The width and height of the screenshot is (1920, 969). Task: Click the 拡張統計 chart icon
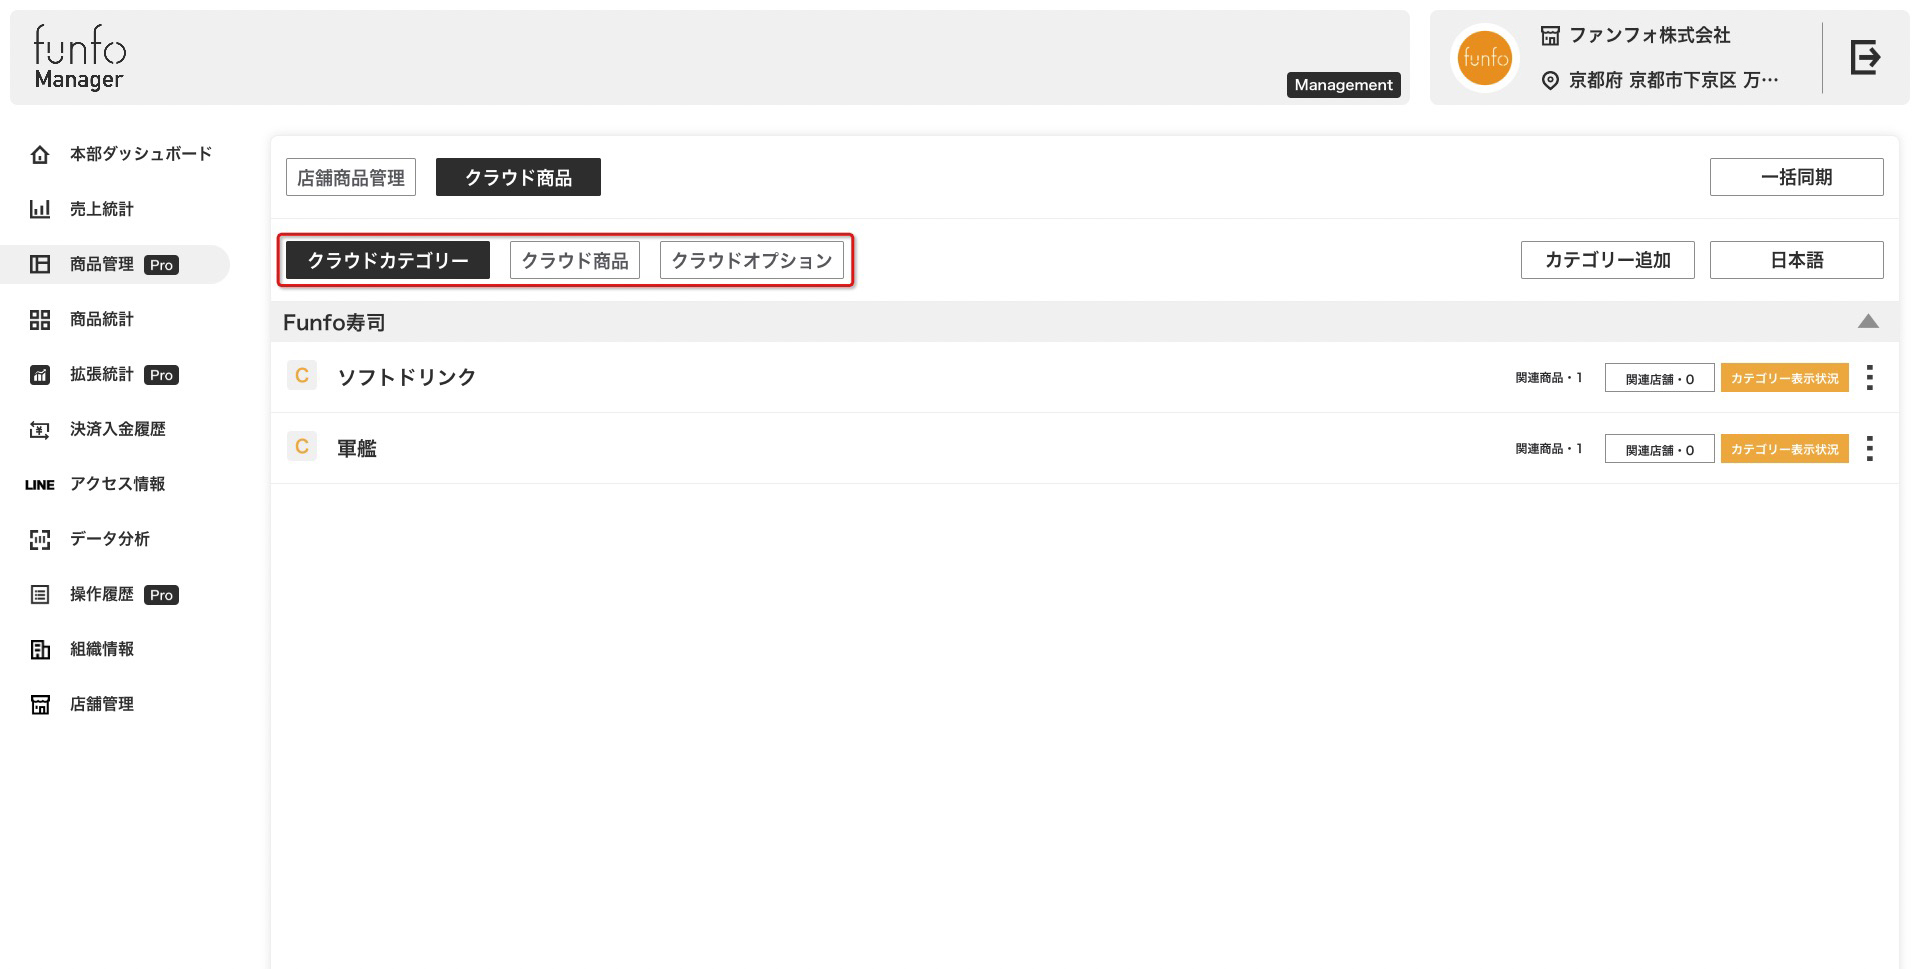click(x=40, y=375)
